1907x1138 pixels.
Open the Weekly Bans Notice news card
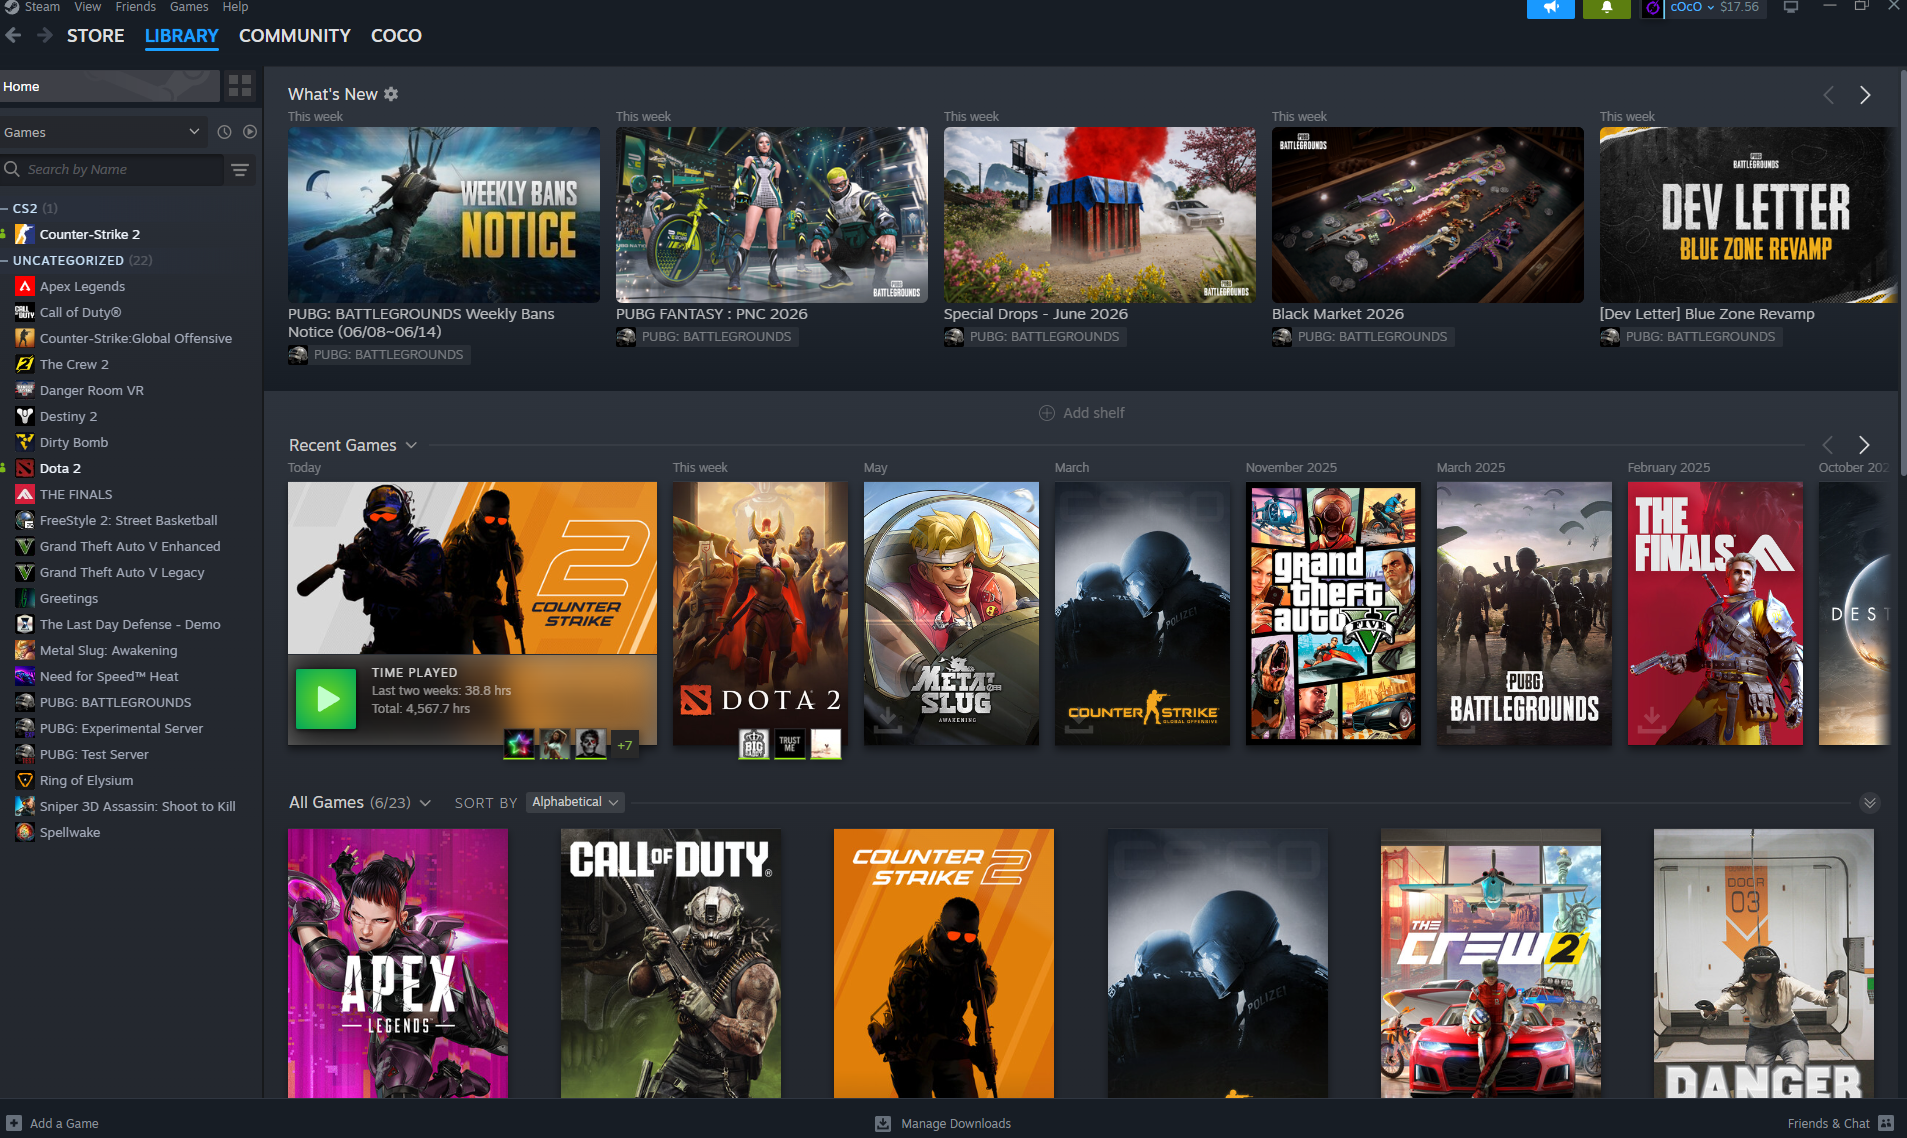[x=444, y=215]
